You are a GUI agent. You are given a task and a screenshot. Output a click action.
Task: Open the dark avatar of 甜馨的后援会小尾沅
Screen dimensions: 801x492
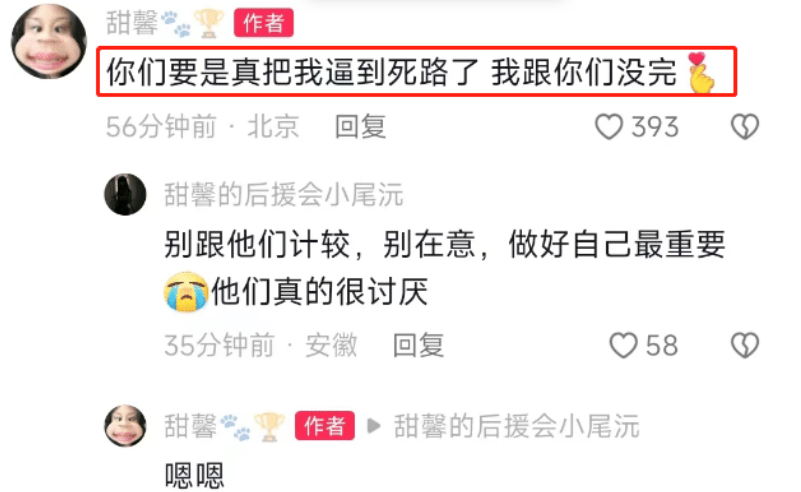[x=125, y=194]
